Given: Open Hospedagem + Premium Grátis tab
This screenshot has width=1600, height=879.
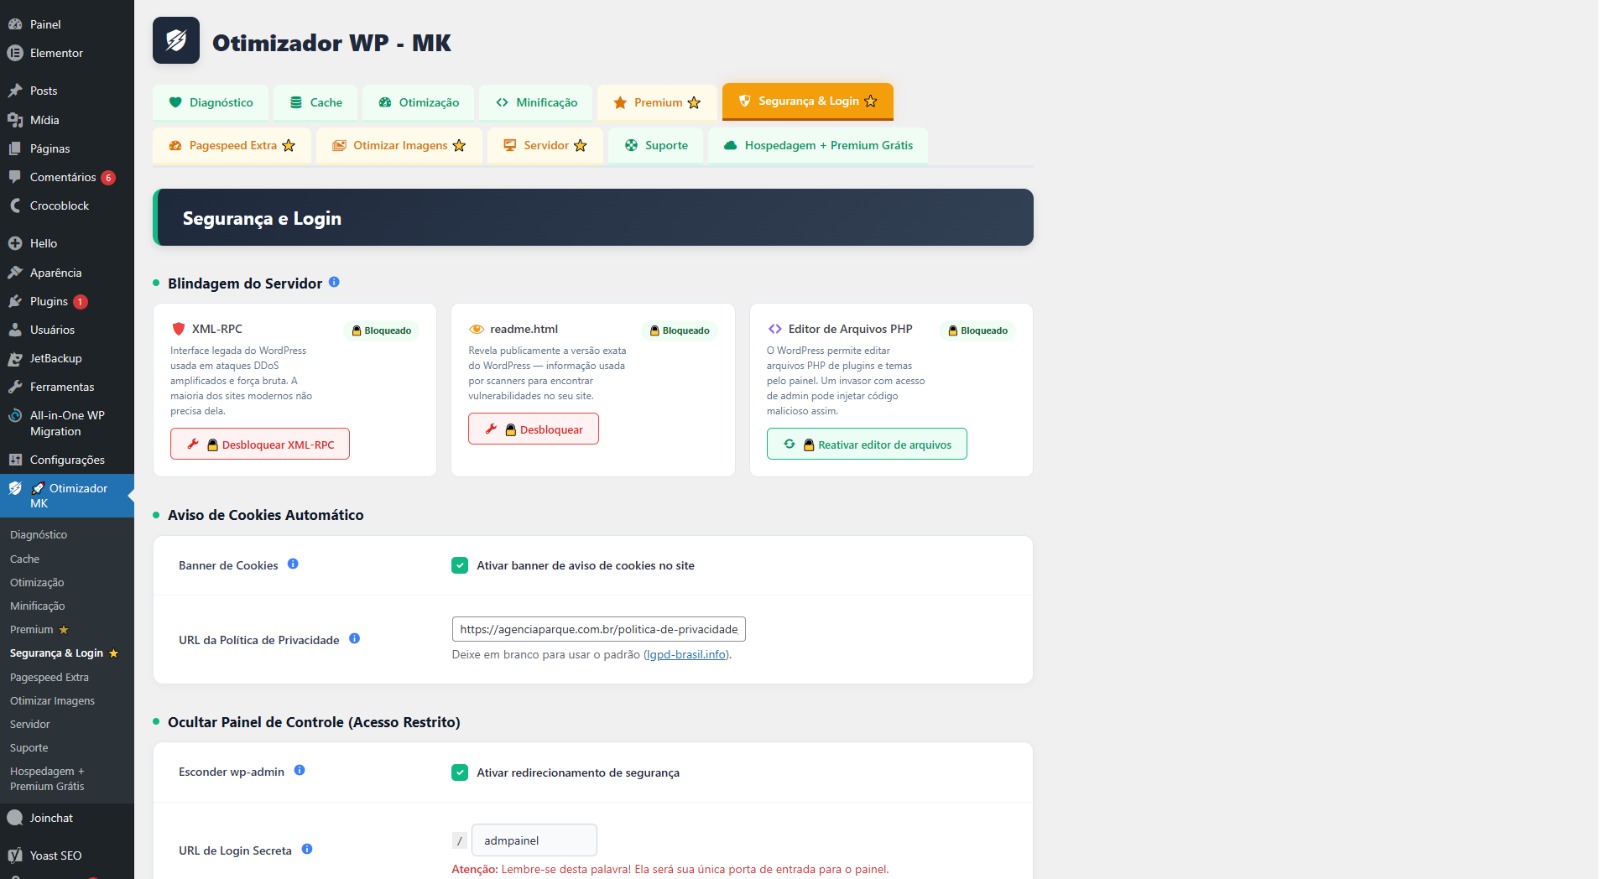Looking at the screenshot, I should pyautogui.click(x=818, y=145).
